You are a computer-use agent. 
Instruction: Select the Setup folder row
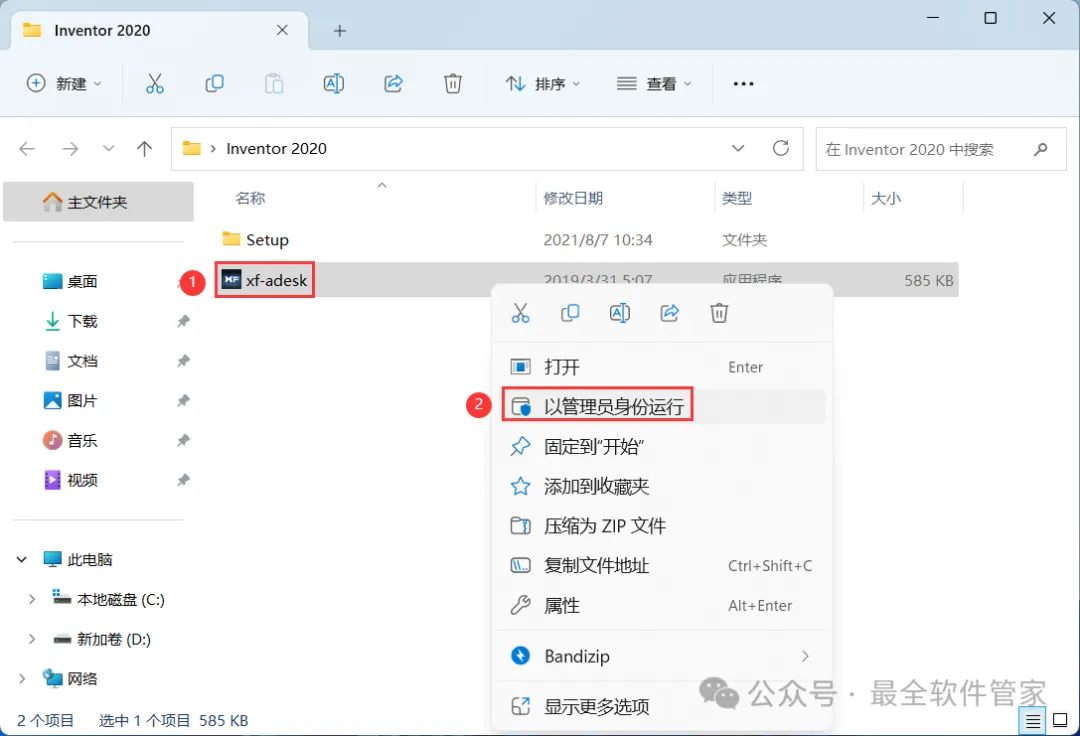586,240
